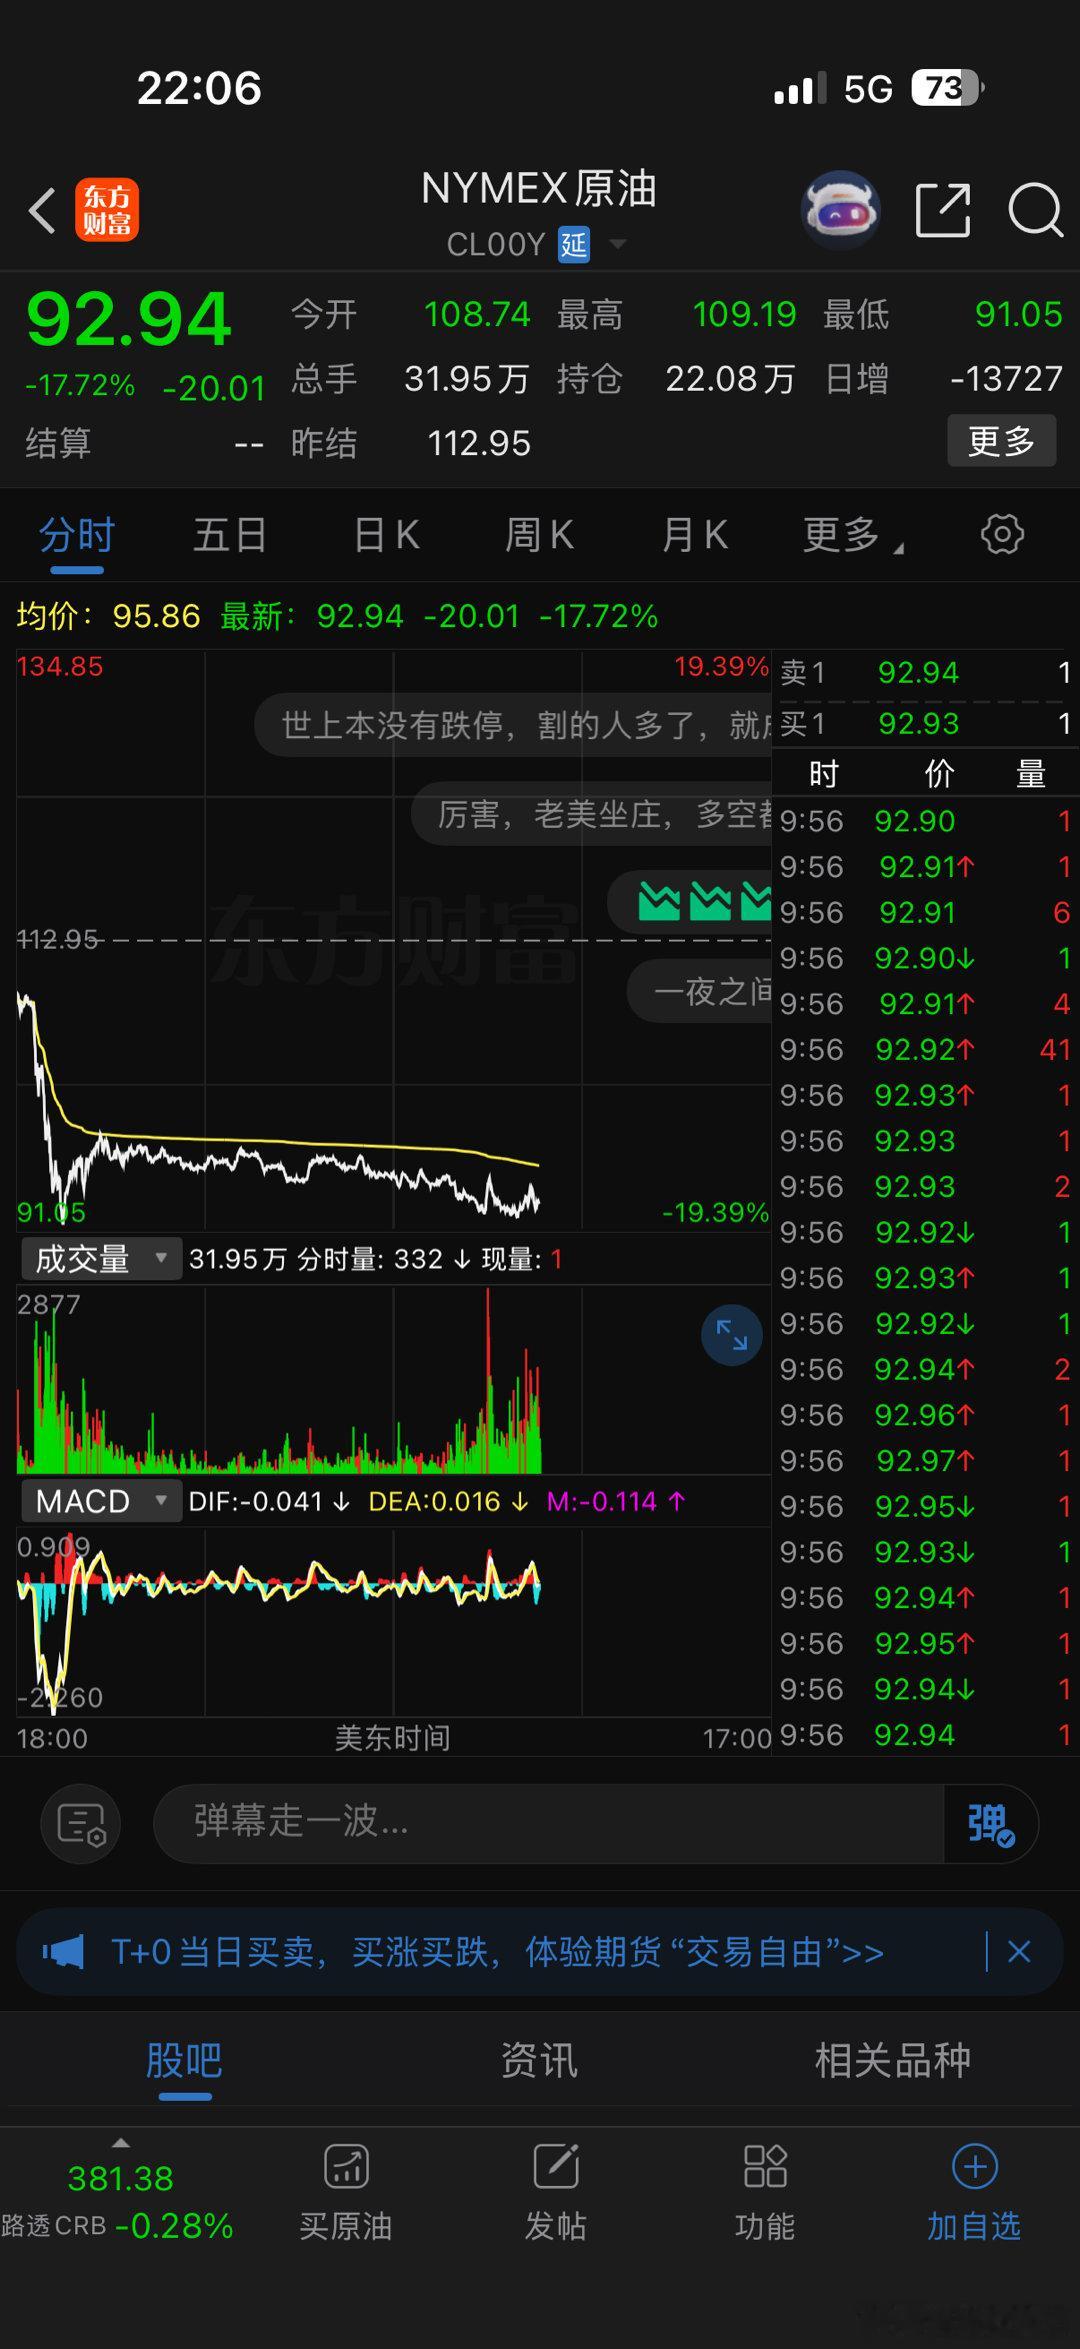This screenshot has height=2349, width=1080.
Task: Tap the 分时量: 332 volume readout
Action: (384, 1259)
